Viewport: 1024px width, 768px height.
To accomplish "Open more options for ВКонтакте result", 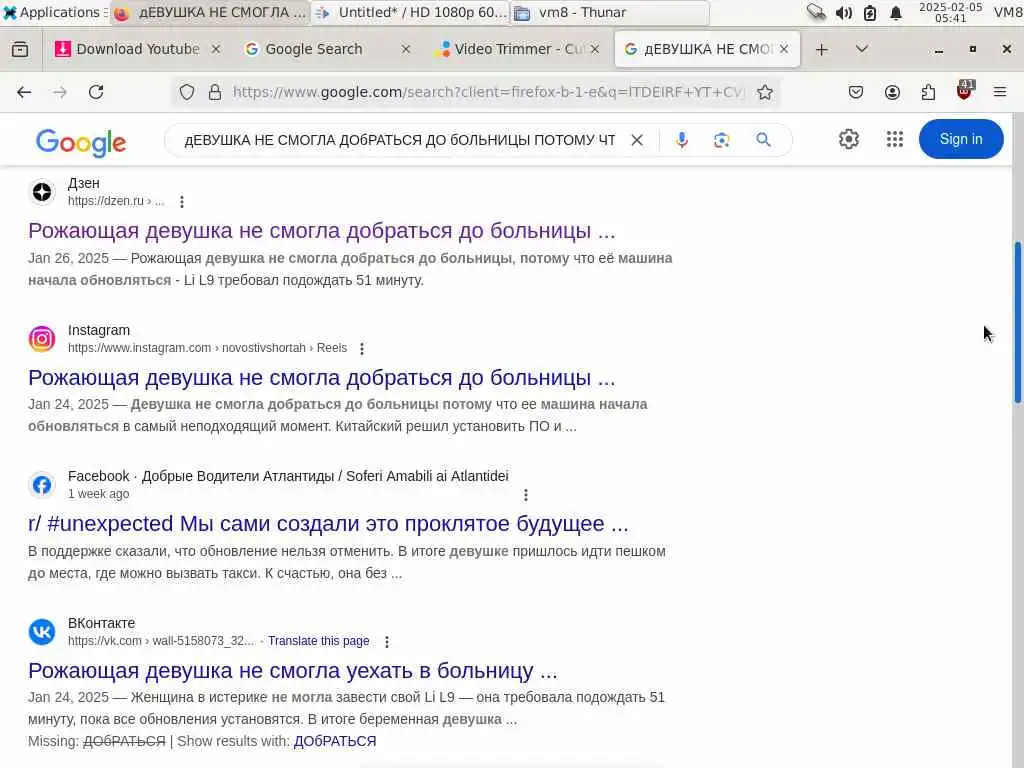I will [387, 642].
